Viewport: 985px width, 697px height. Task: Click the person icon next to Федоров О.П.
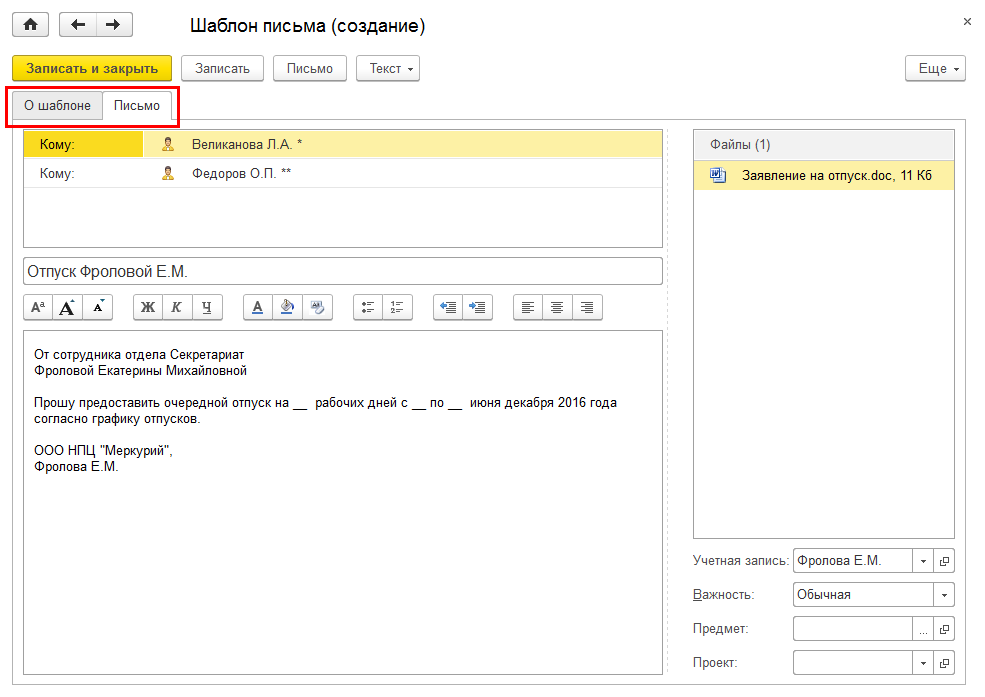[168, 173]
